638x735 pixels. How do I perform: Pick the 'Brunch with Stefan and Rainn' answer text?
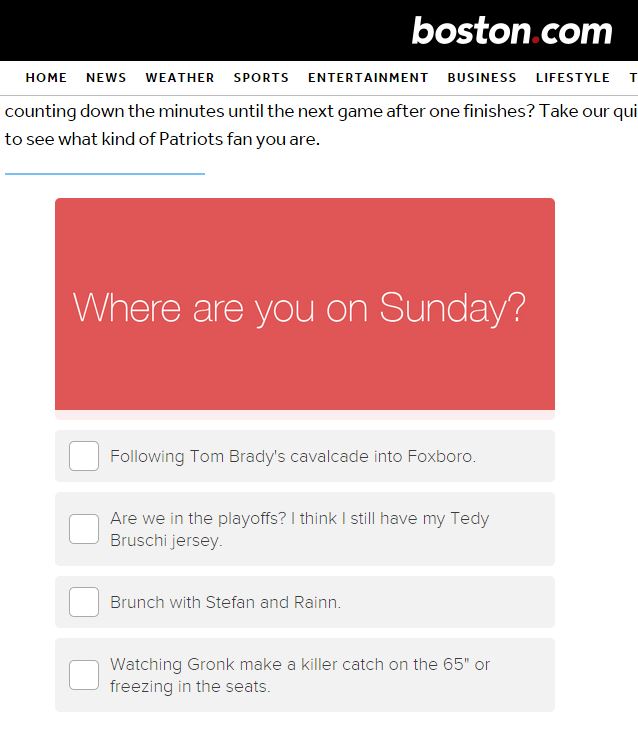point(225,602)
